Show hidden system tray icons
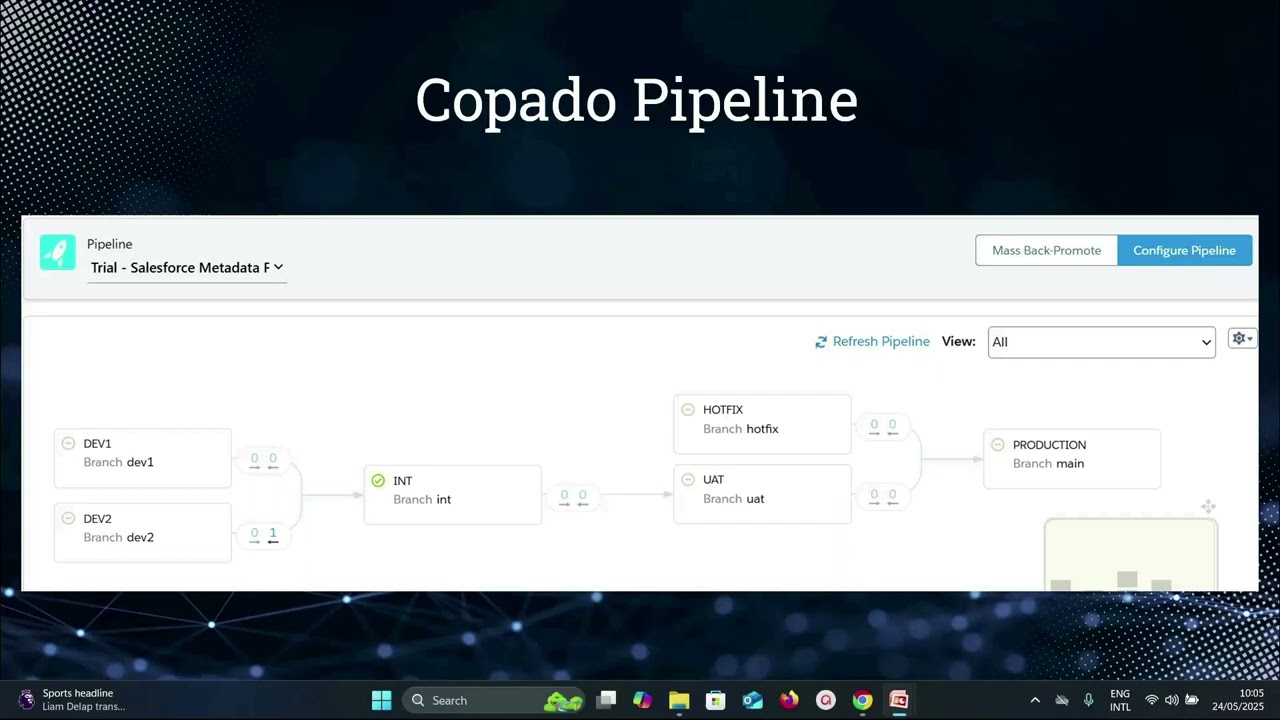The width and height of the screenshot is (1280, 720). (1035, 700)
